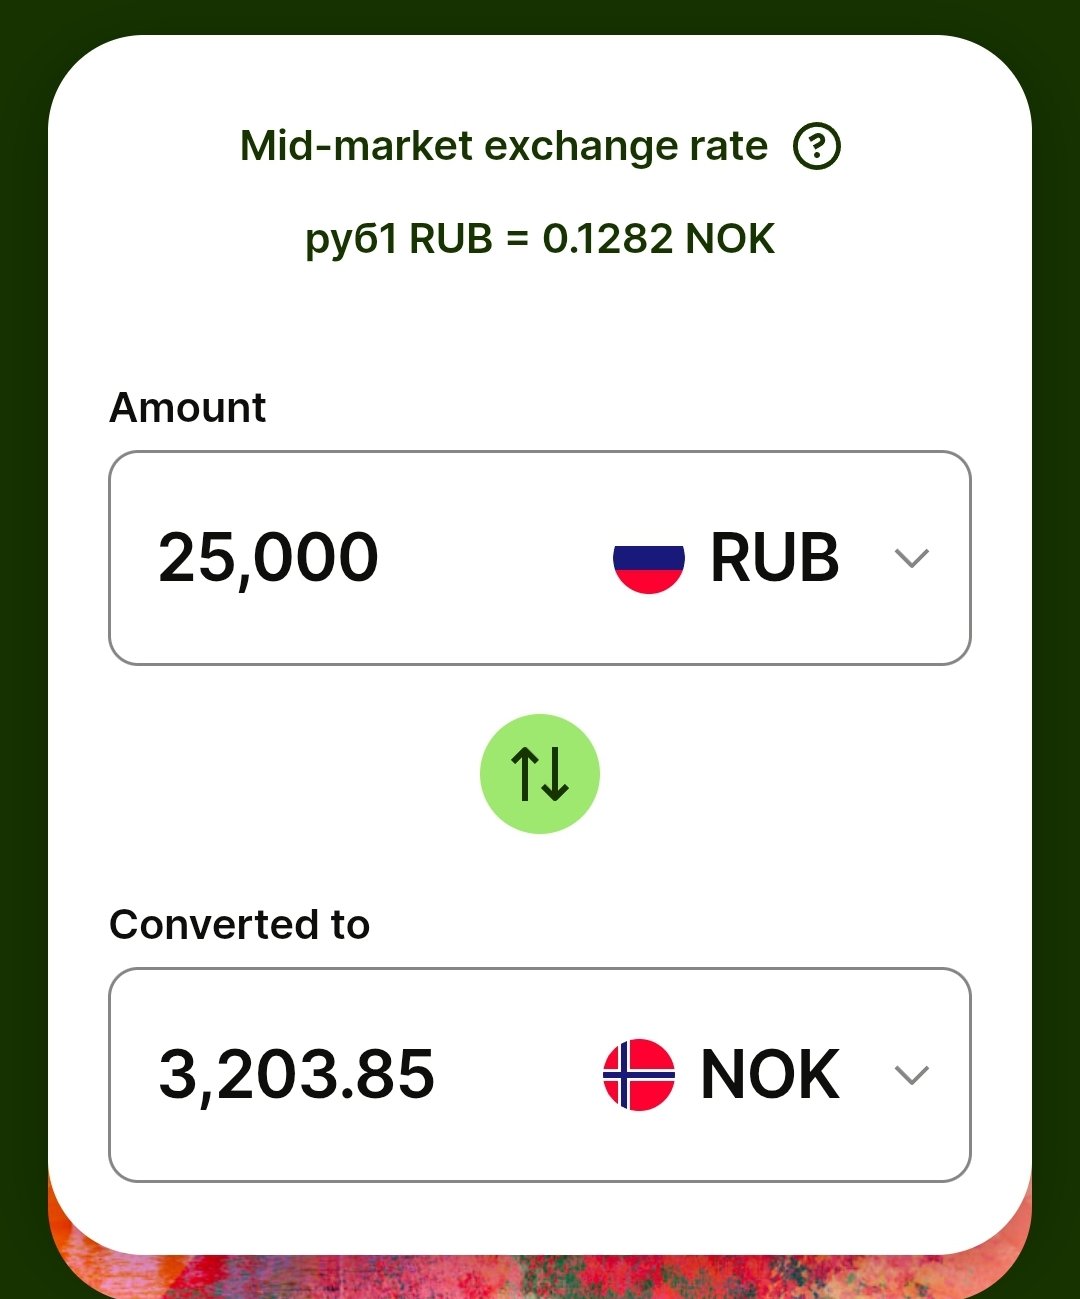Swap currencies with the green arrows button
This screenshot has width=1080, height=1299.
(x=540, y=774)
